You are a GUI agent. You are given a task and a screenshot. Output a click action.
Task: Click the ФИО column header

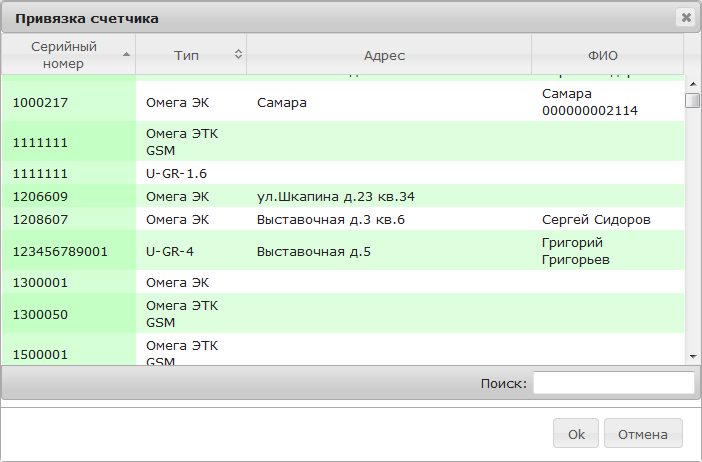(604, 55)
